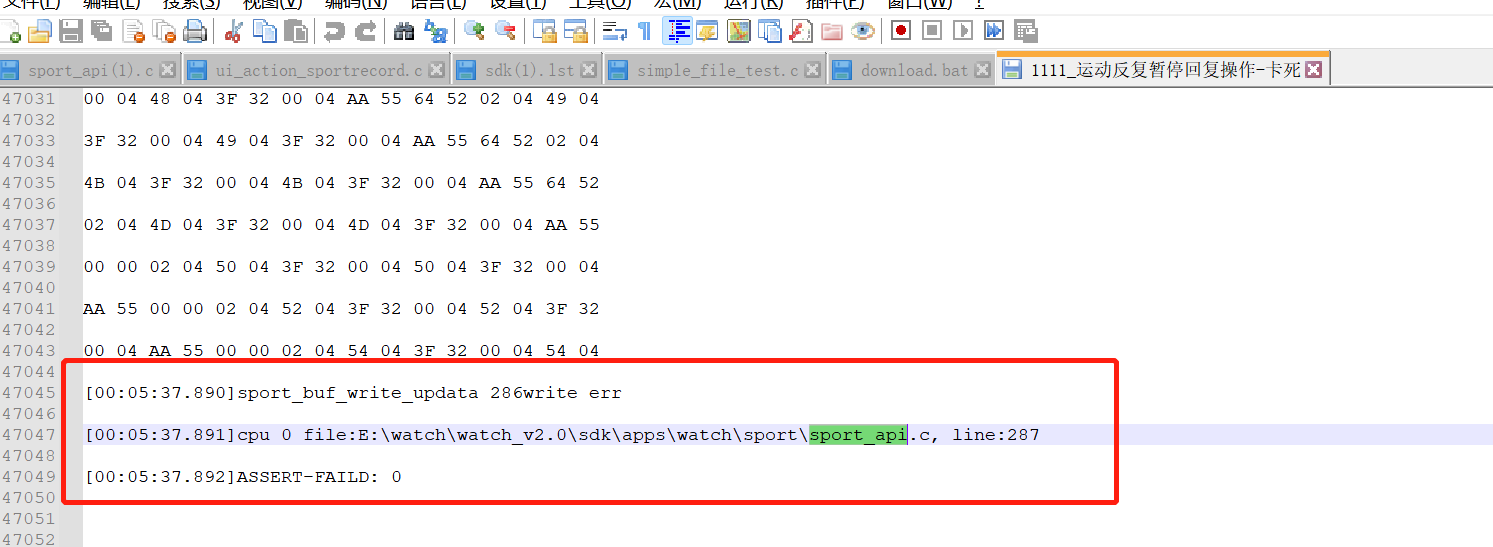
Task: Open the Function List icon
Action: click(x=801, y=32)
